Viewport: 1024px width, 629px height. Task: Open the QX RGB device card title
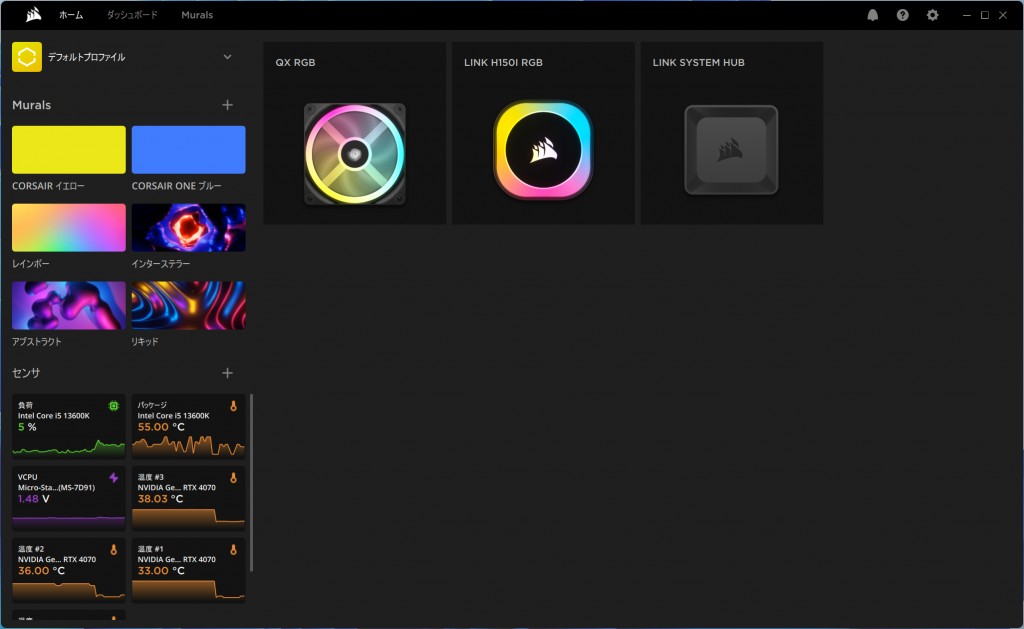(295, 63)
